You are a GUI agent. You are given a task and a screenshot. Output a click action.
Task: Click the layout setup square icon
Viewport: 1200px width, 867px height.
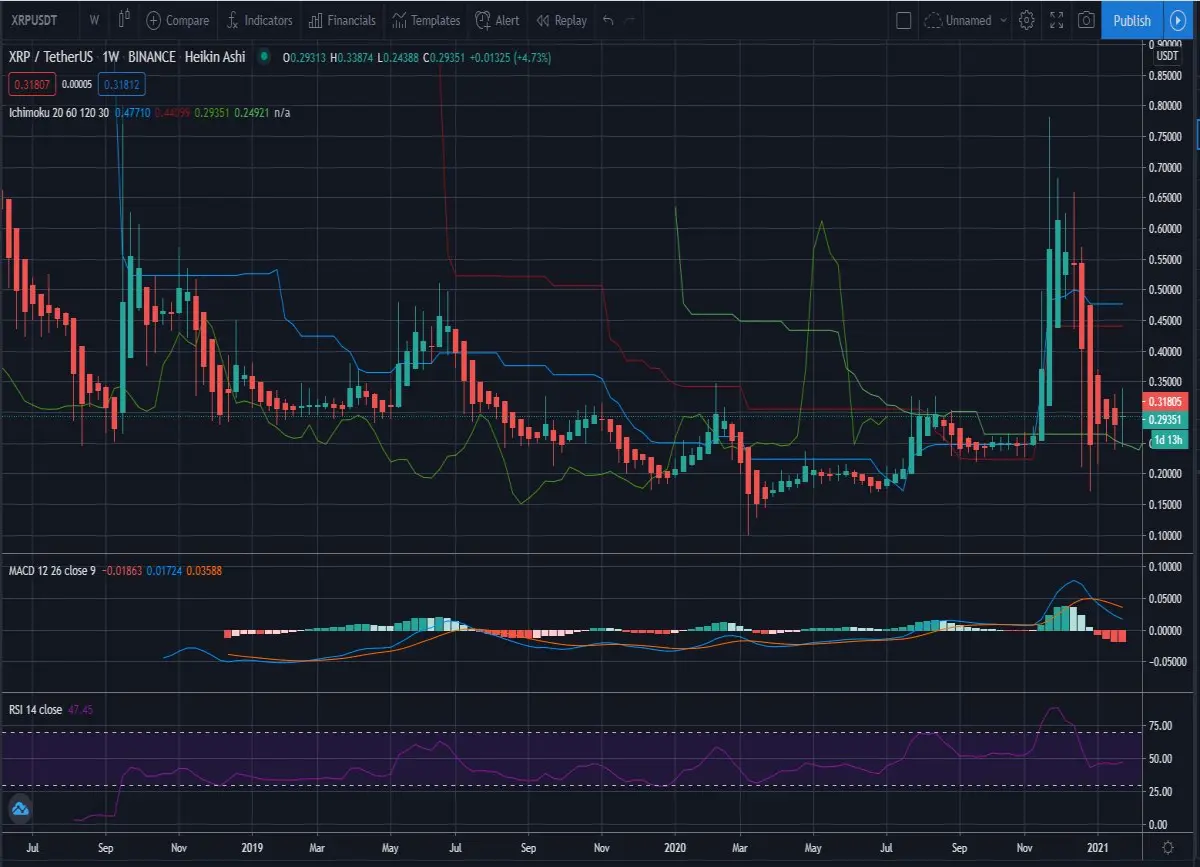point(904,20)
